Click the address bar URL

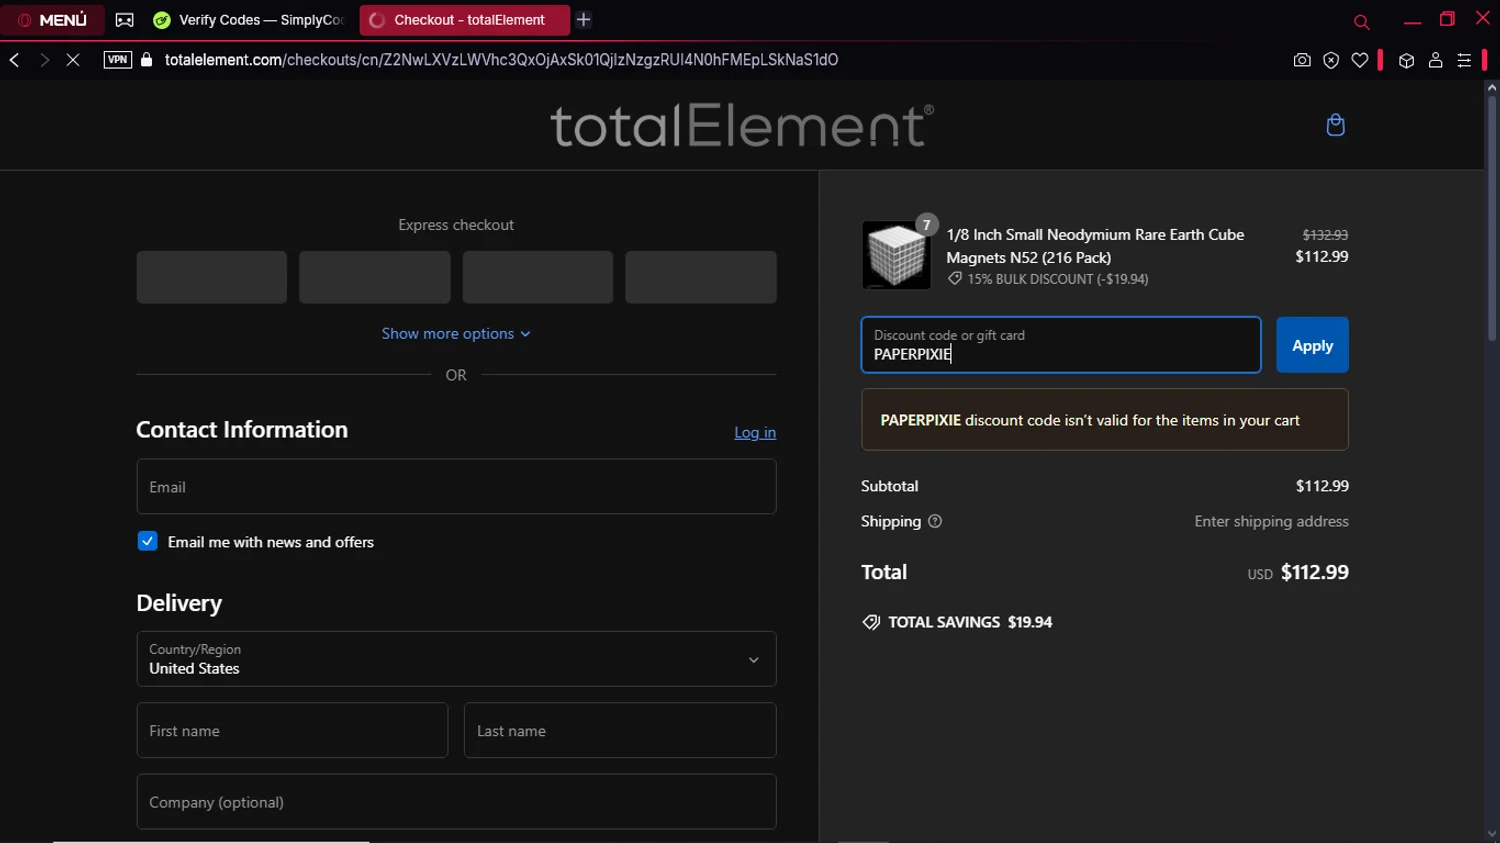tap(501, 60)
